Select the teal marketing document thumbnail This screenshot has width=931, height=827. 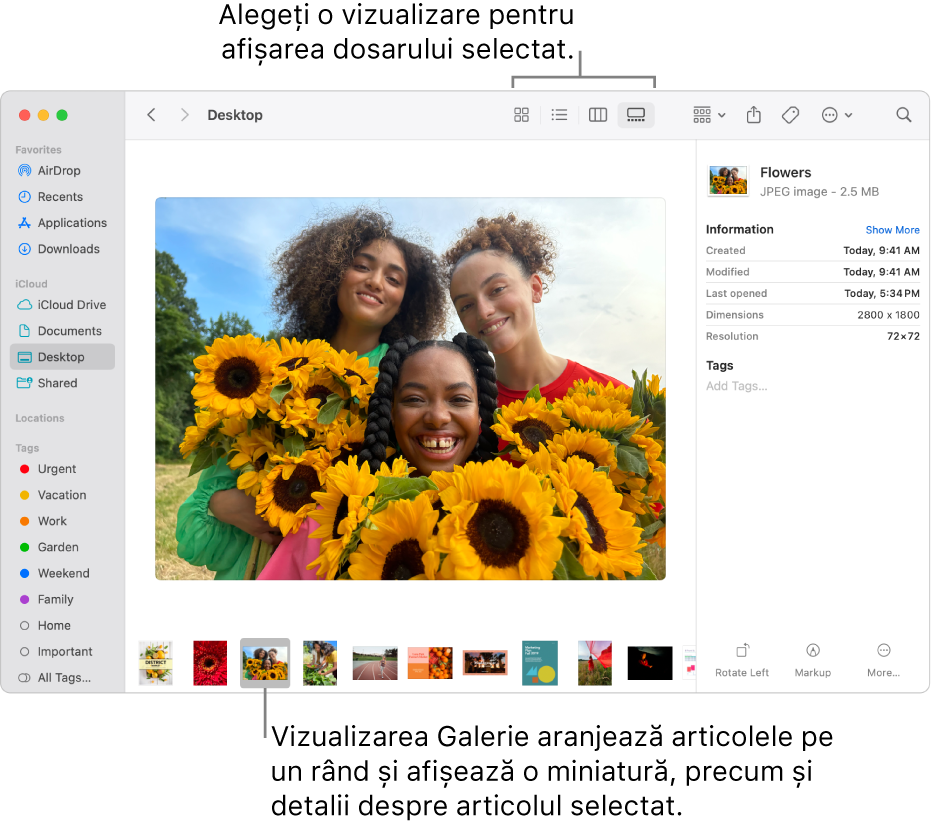click(540, 663)
